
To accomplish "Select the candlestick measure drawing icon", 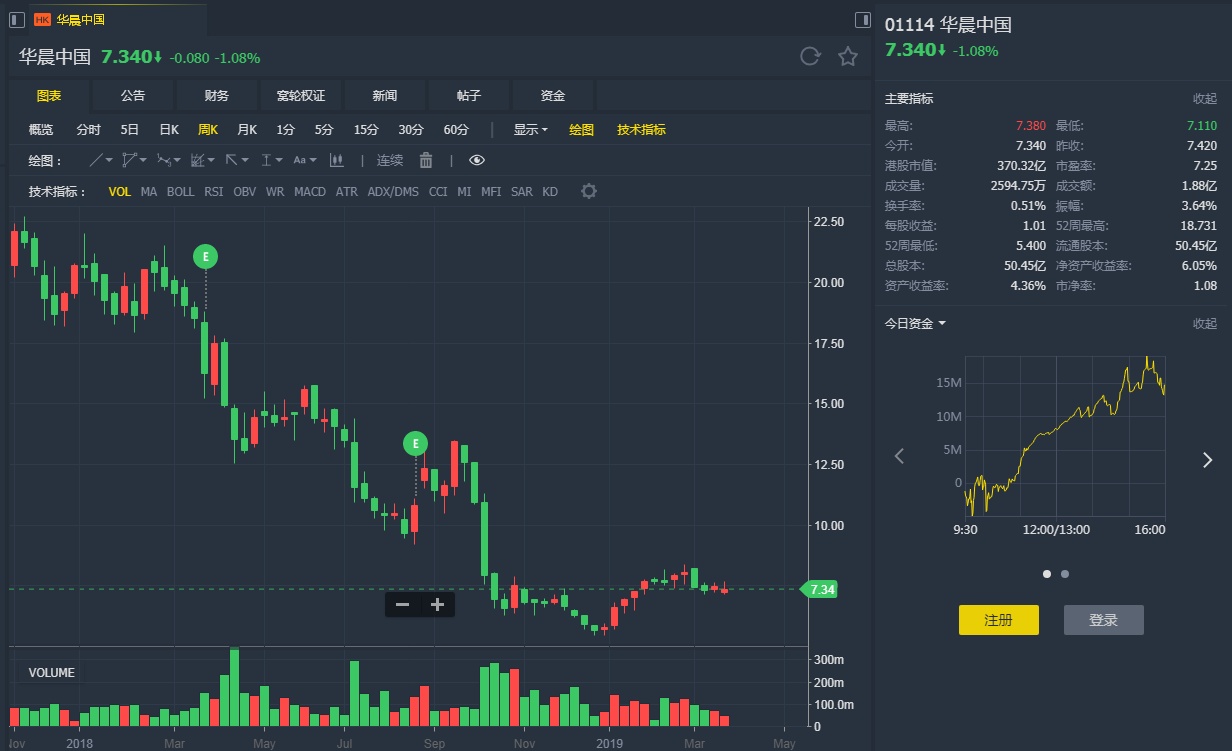I will (336, 160).
